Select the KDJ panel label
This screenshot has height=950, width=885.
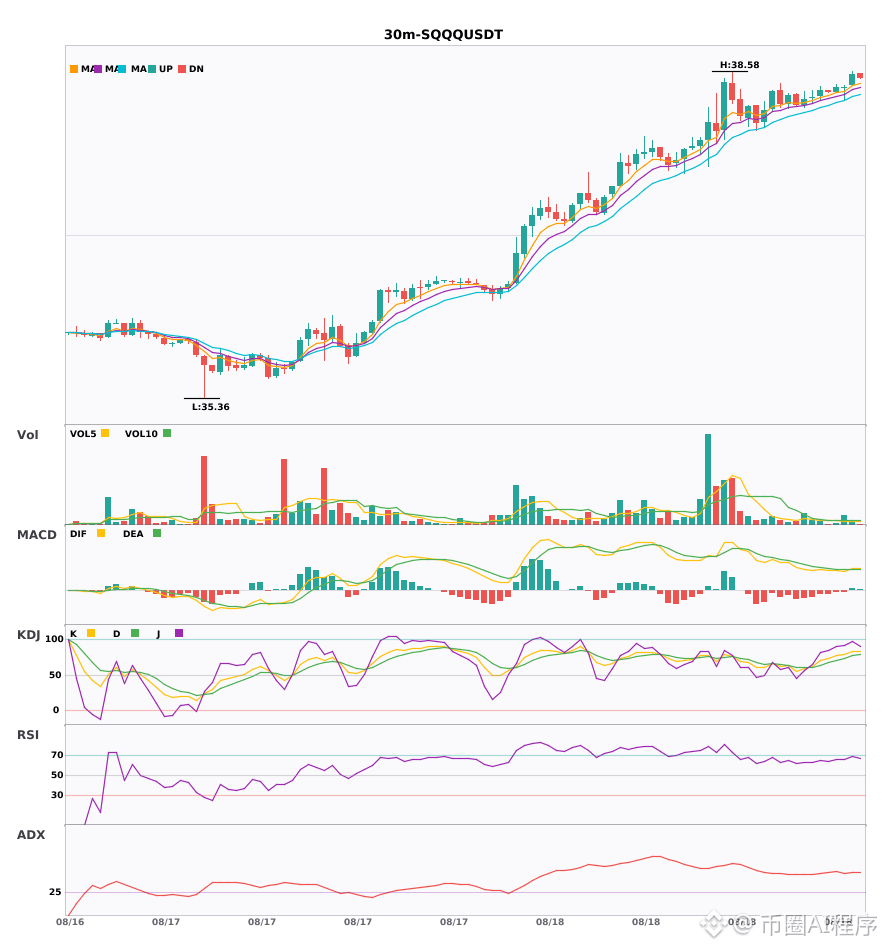[x=28, y=635]
